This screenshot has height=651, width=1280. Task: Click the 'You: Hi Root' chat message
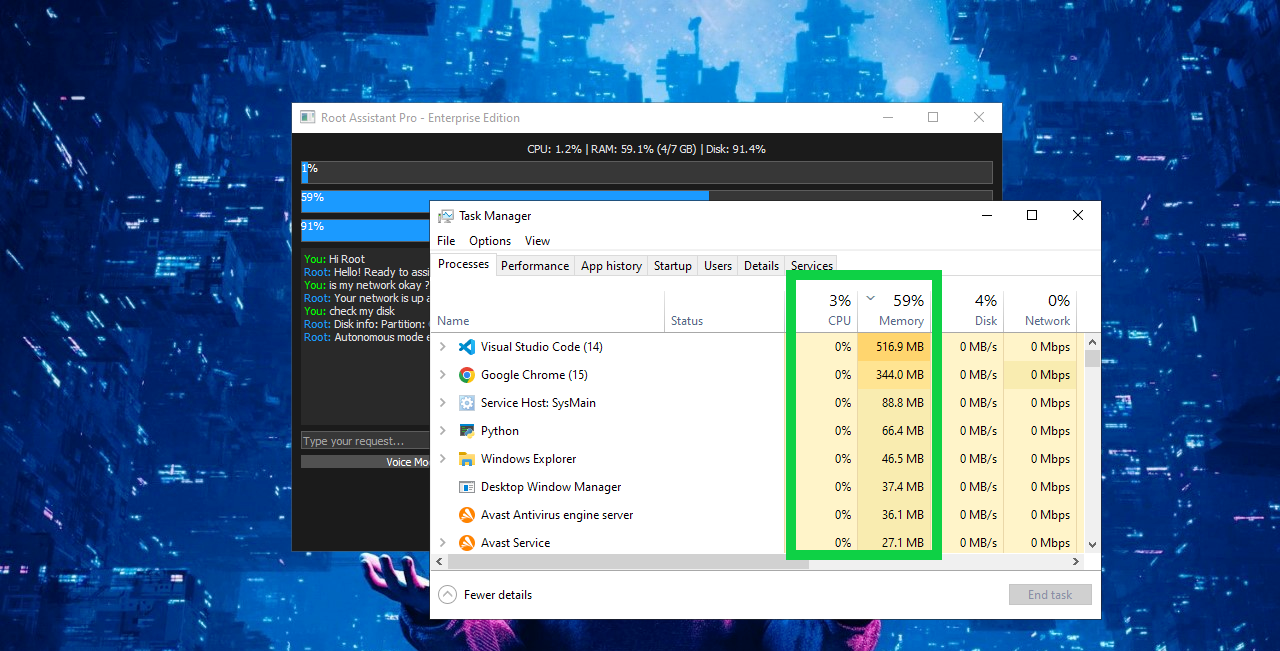[x=334, y=259]
